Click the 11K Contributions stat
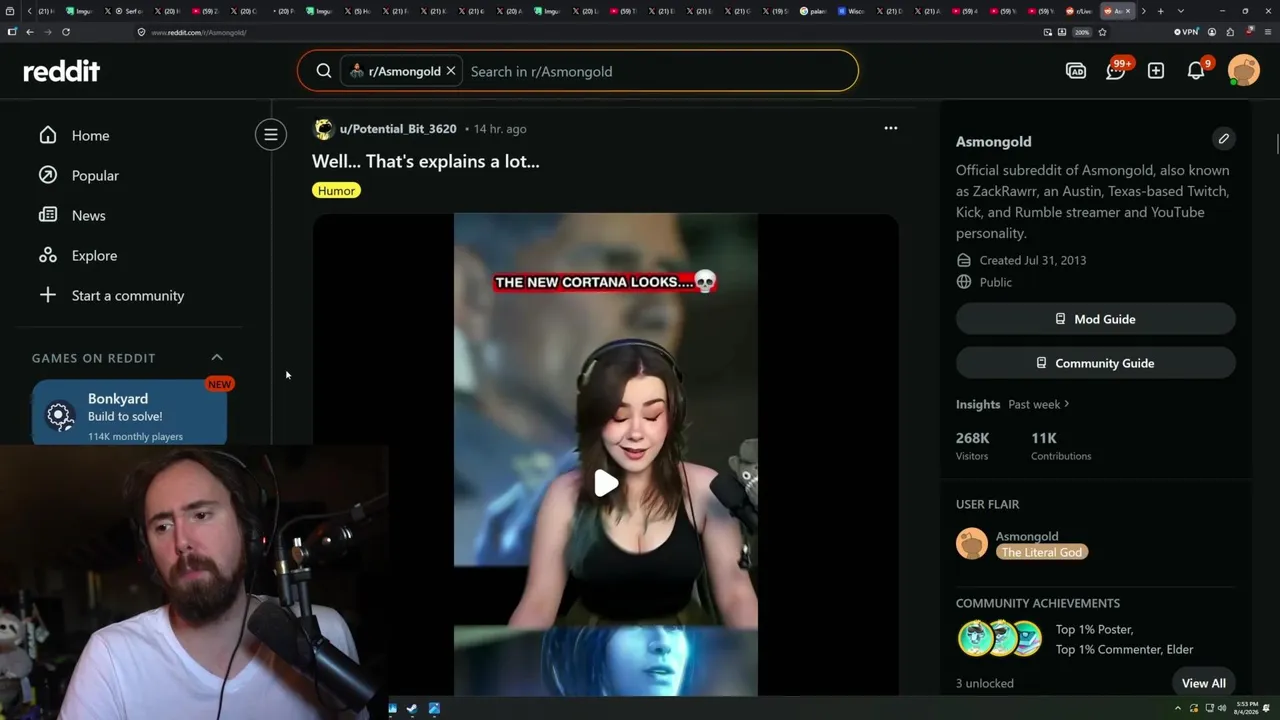The height and width of the screenshot is (720, 1280). (x=1061, y=445)
